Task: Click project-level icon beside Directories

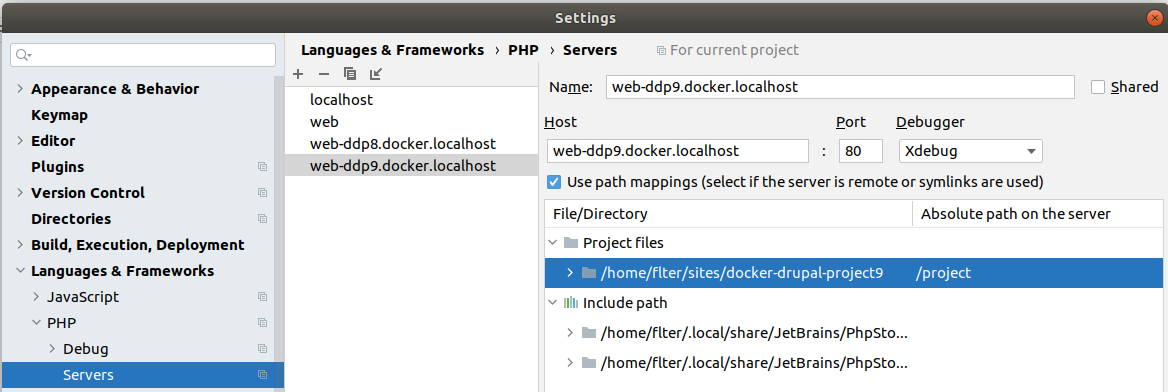Action: click(262, 219)
